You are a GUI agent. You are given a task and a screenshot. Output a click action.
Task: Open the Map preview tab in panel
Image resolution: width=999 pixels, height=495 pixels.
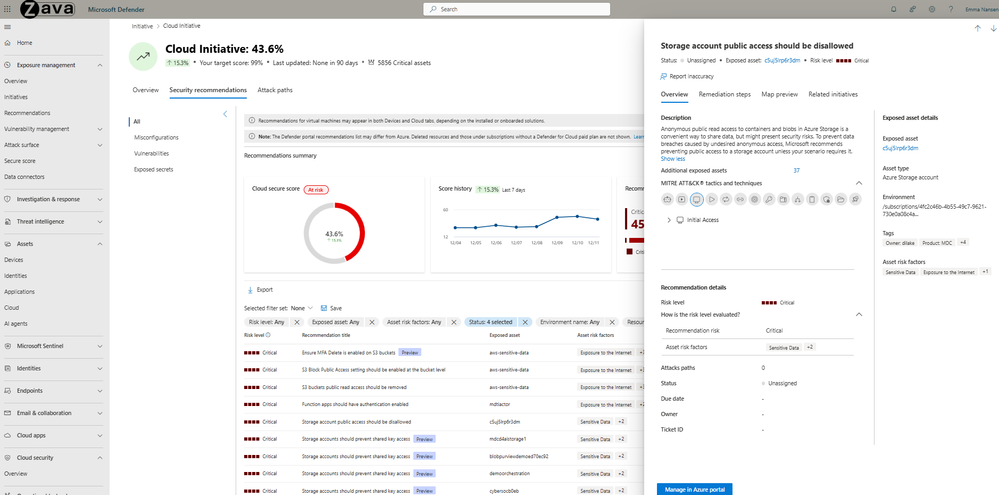point(779,94)
